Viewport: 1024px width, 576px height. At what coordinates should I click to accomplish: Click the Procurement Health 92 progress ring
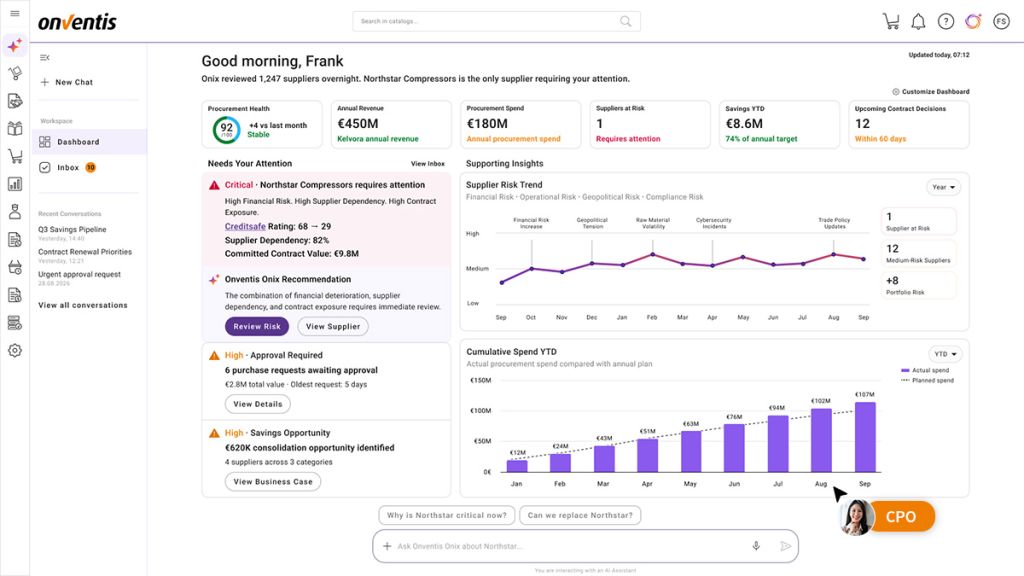[x=227, y=129]
